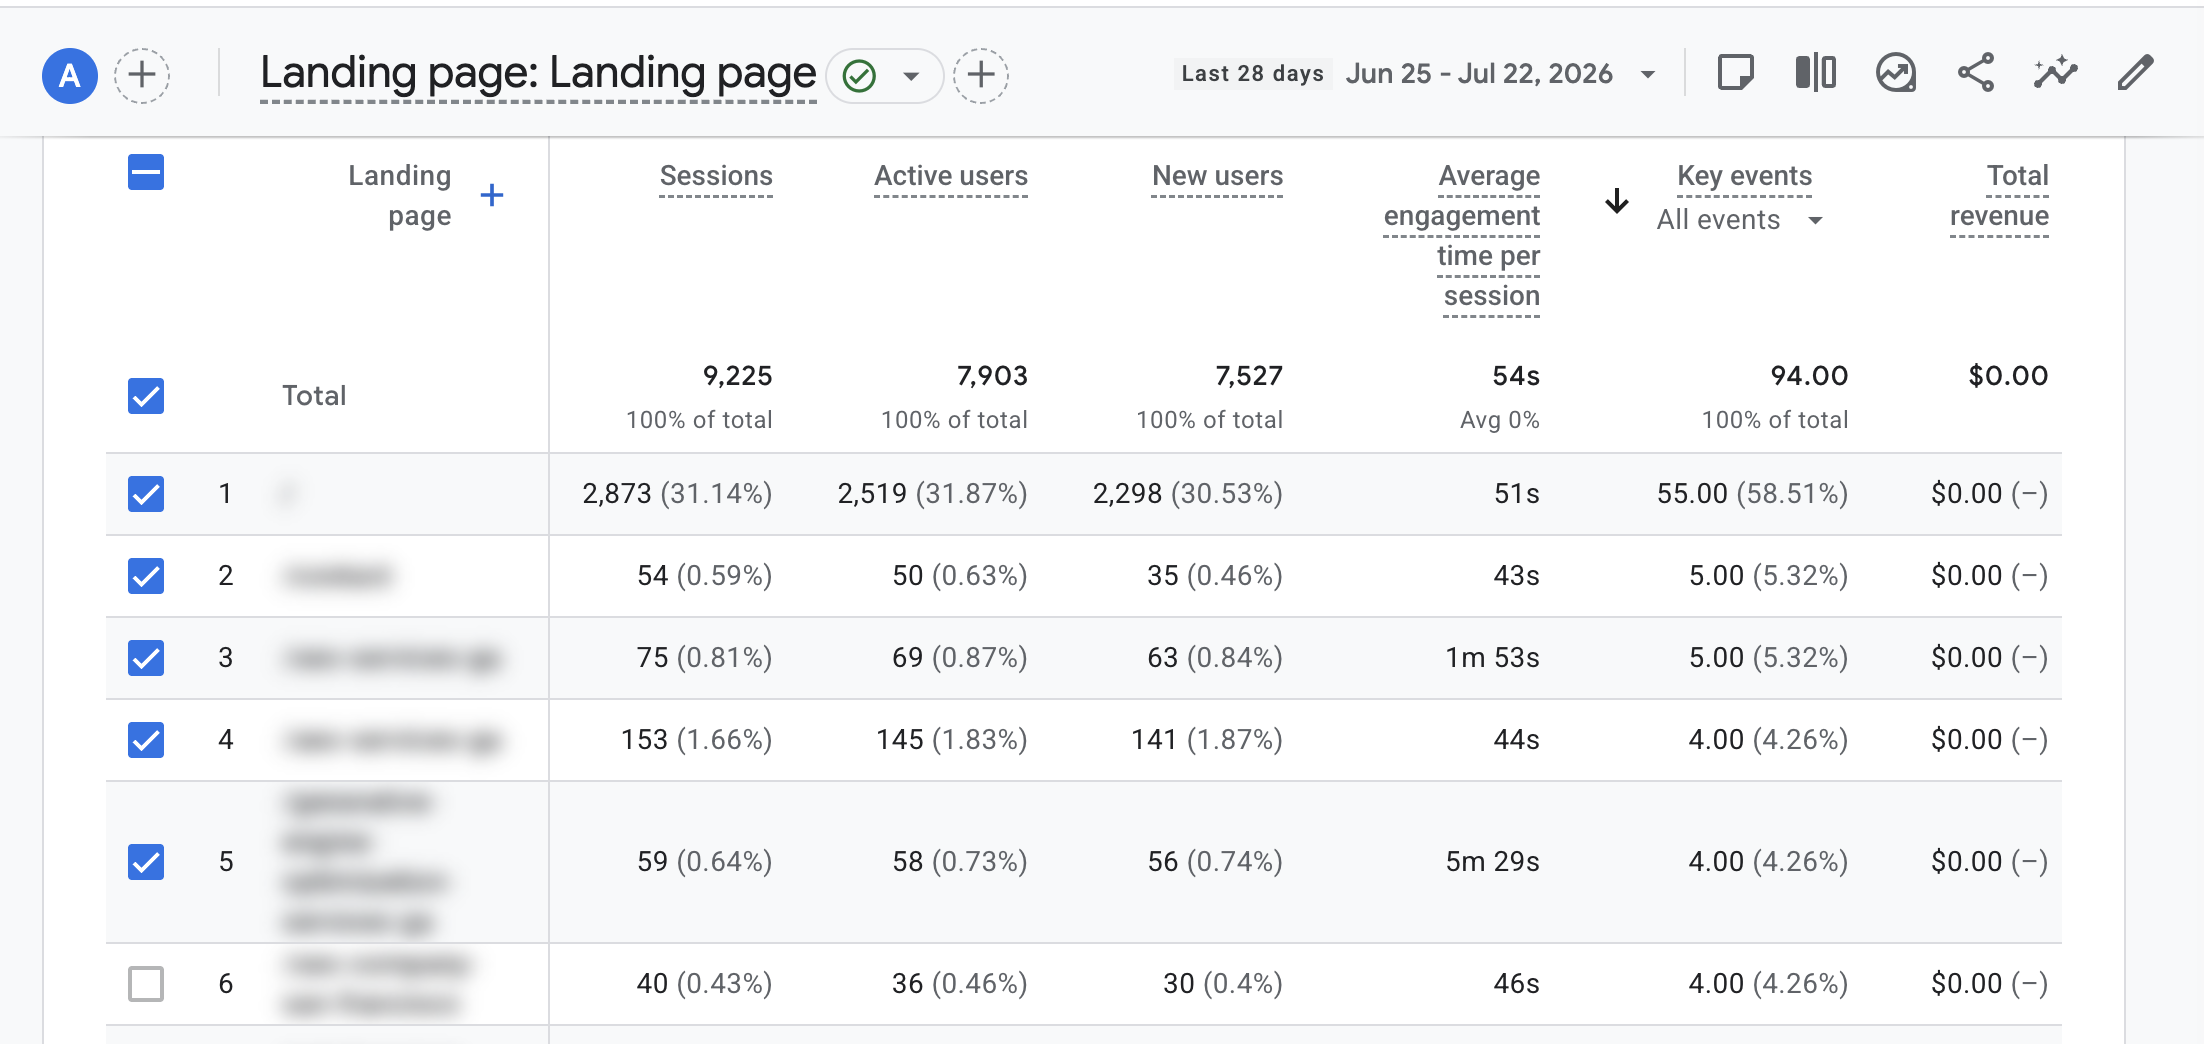Image resolution: width=2204 pixels, height=1044 pixels.
Task: Open the 'All events' dropdown
Action: tap(1740, 220)
